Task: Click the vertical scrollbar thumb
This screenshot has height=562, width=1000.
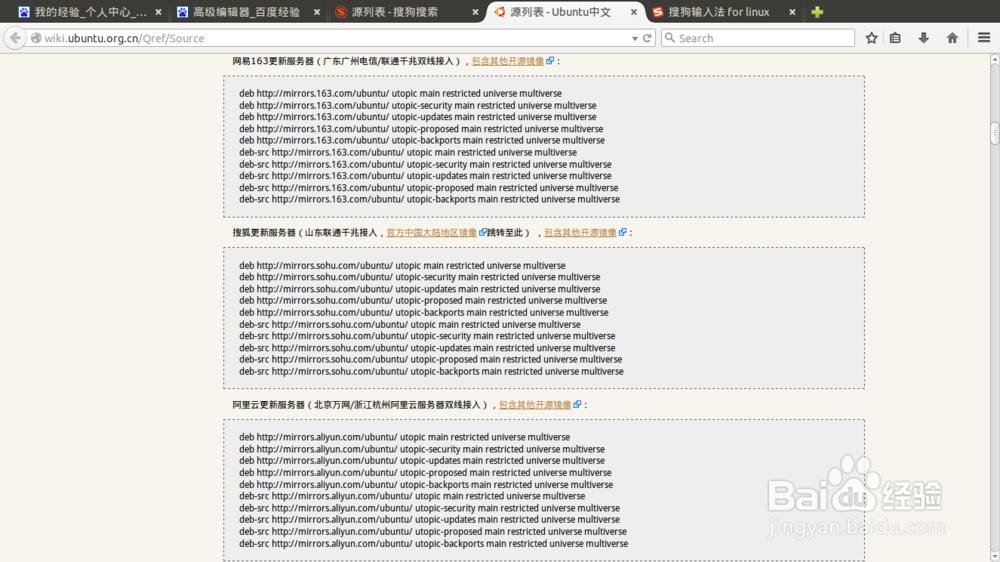Action: 995,133
